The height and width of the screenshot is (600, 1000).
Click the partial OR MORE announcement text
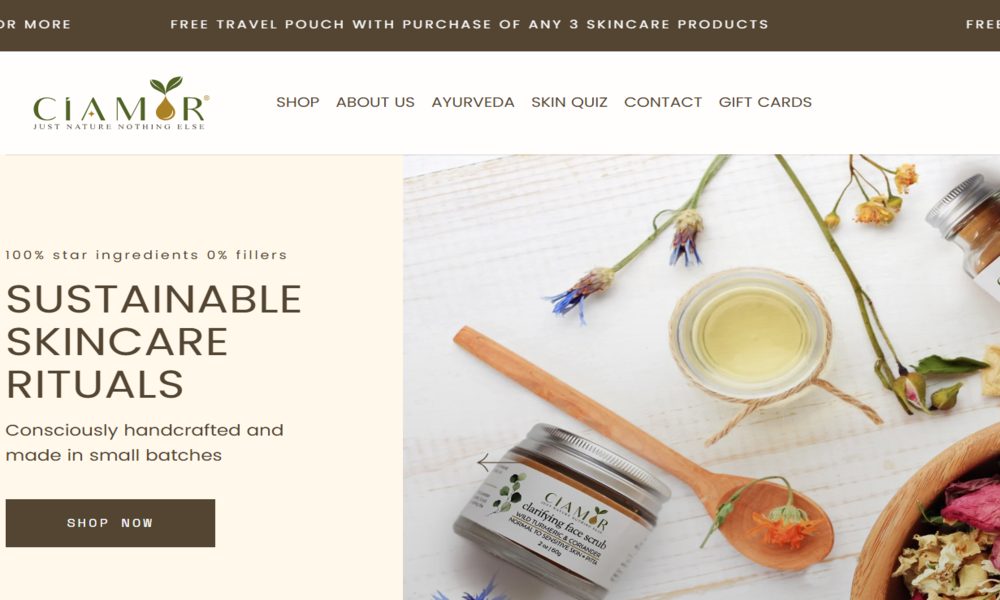coord(35,24)
